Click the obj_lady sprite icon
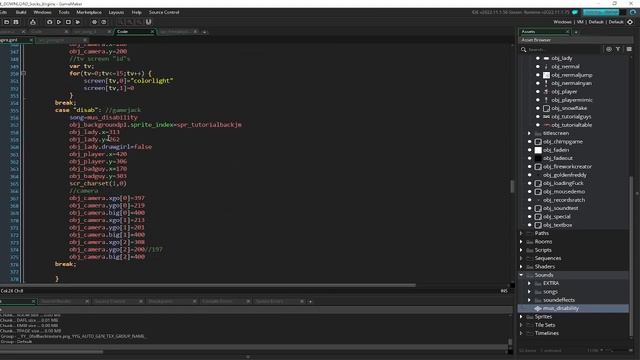The image size is (640, 360). point(546,58)
